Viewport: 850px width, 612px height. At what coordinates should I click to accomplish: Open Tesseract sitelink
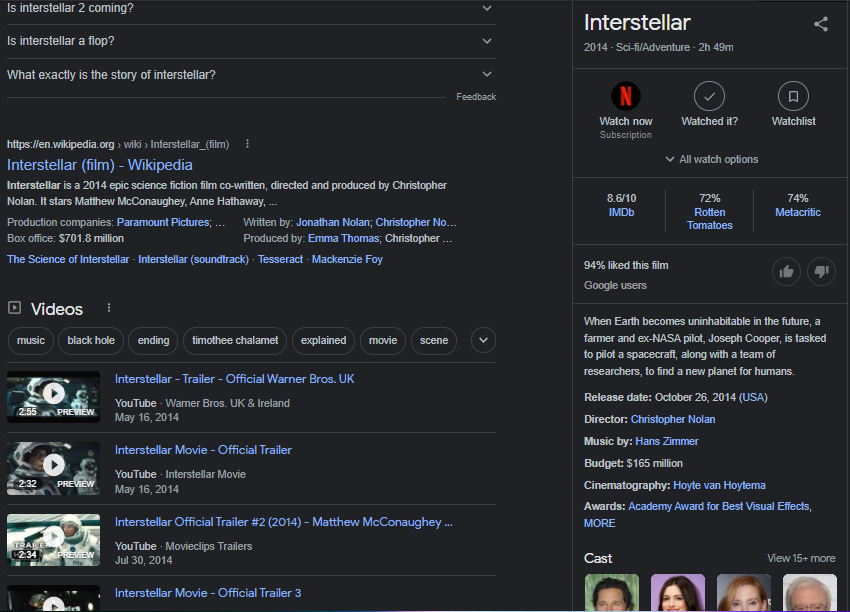280,259
